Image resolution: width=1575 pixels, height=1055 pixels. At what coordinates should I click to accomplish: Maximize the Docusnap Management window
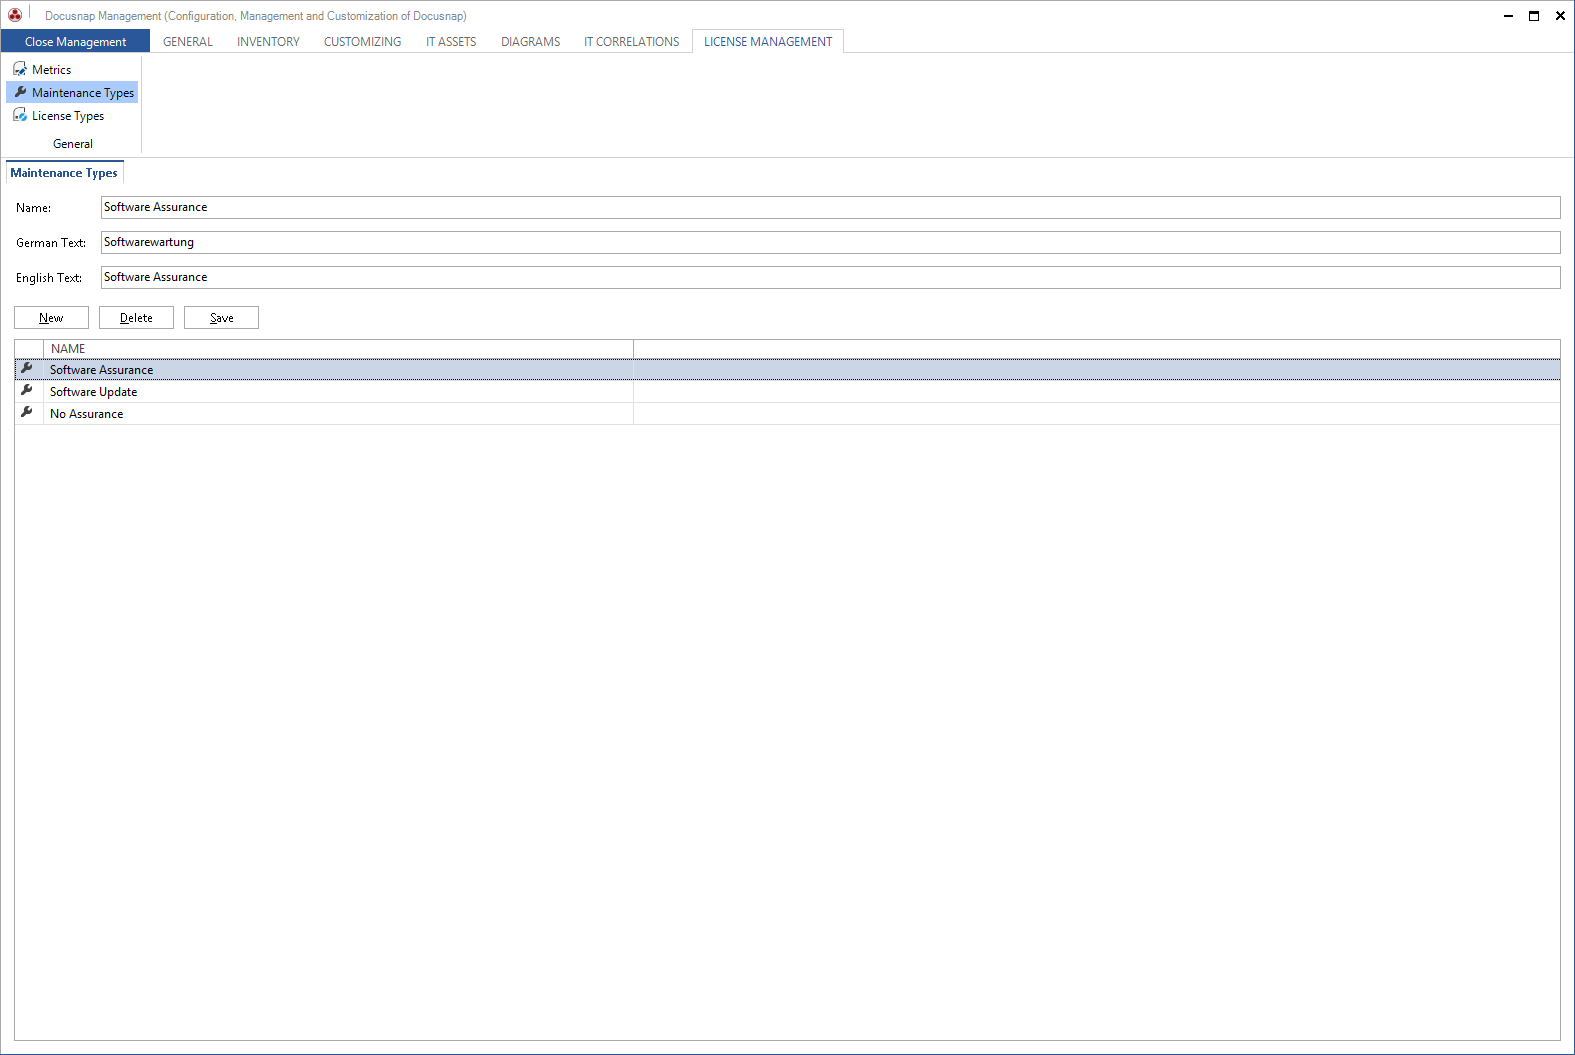1534,16
